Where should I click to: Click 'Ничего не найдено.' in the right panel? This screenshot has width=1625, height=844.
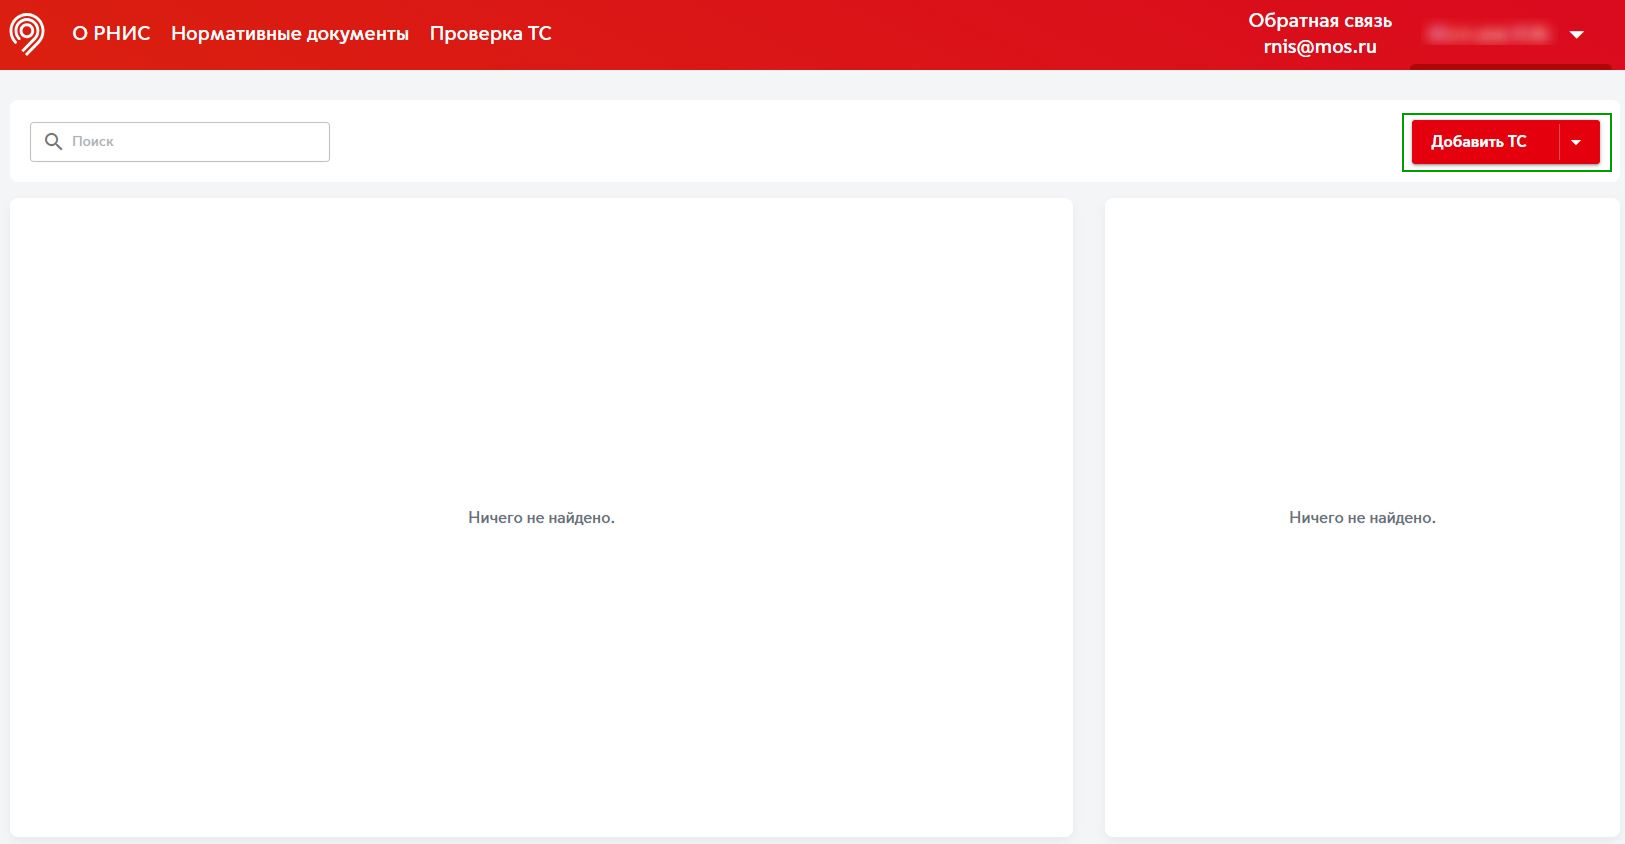pos(1362,518)
